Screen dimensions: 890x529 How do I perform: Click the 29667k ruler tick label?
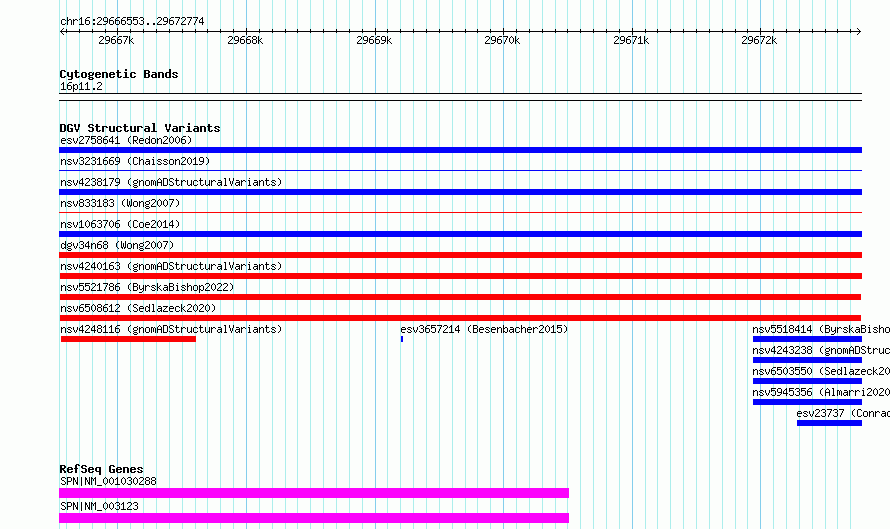pyautogui.click(x=116, y=40)
